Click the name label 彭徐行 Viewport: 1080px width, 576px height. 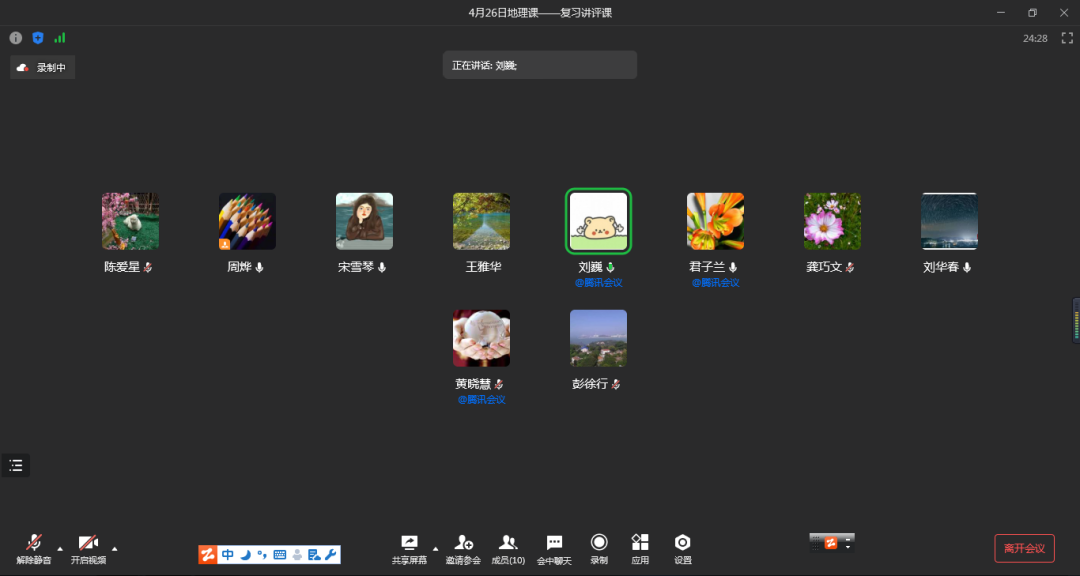(x=590, y=384)
